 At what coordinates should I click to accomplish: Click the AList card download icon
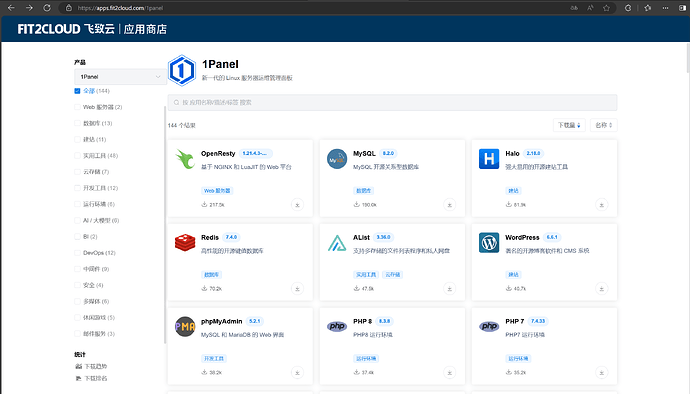coord(449,289)
